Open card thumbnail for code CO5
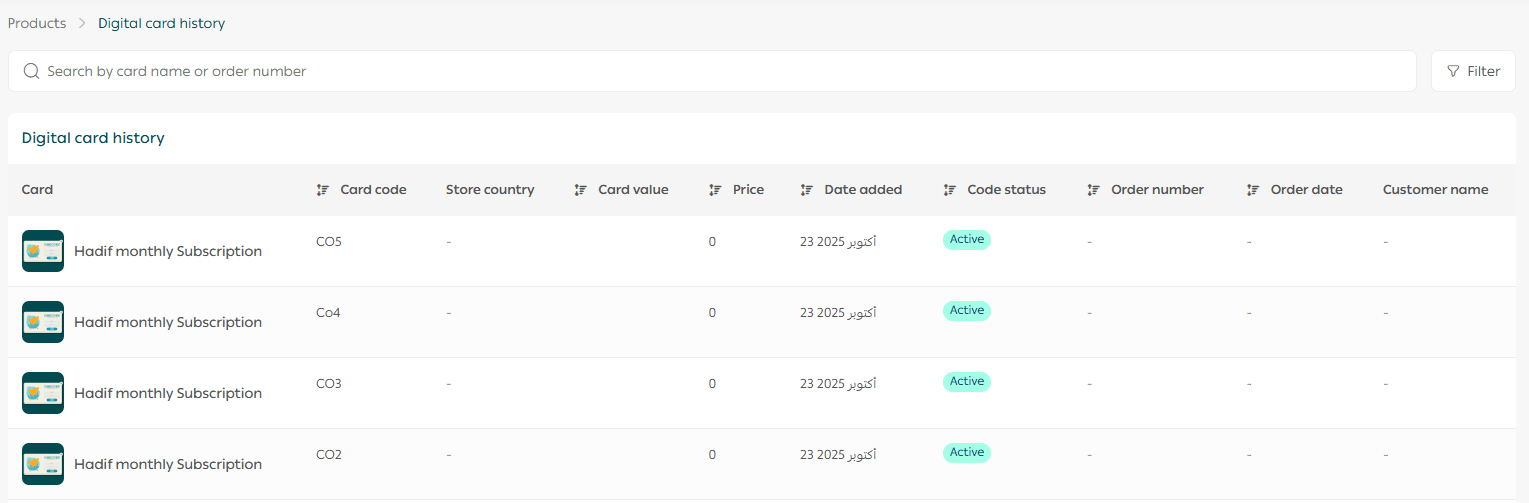This screenshot has width=1529, height=503. pyautogui.click(x=43, y=251)
